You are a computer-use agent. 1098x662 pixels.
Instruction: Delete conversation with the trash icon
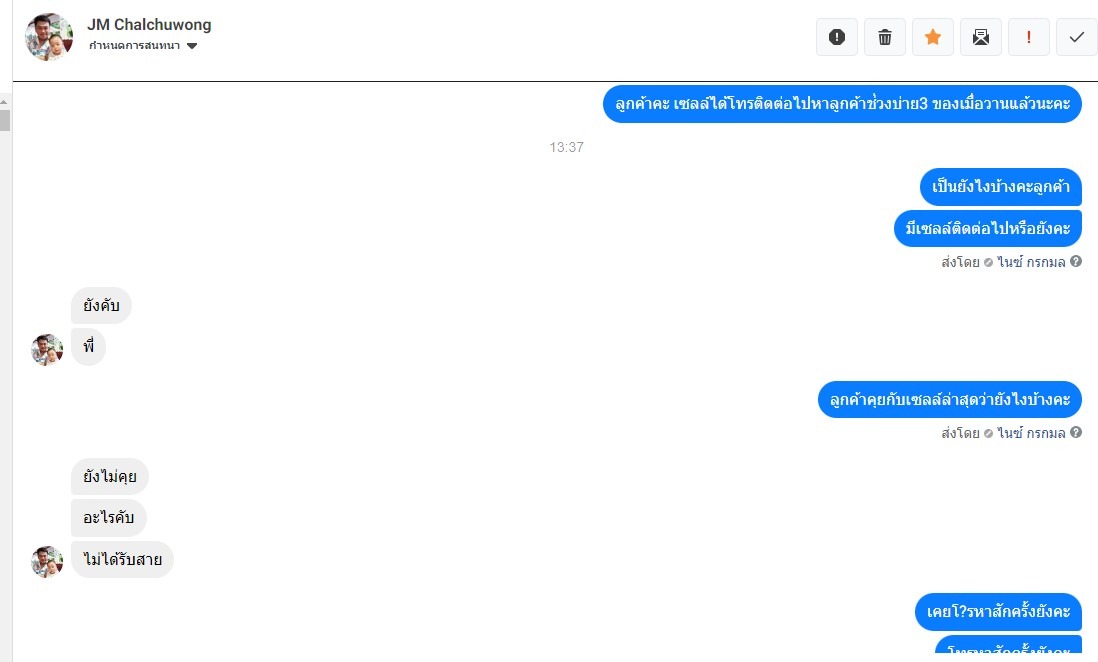pyautogui.click(x=885, y=37)
